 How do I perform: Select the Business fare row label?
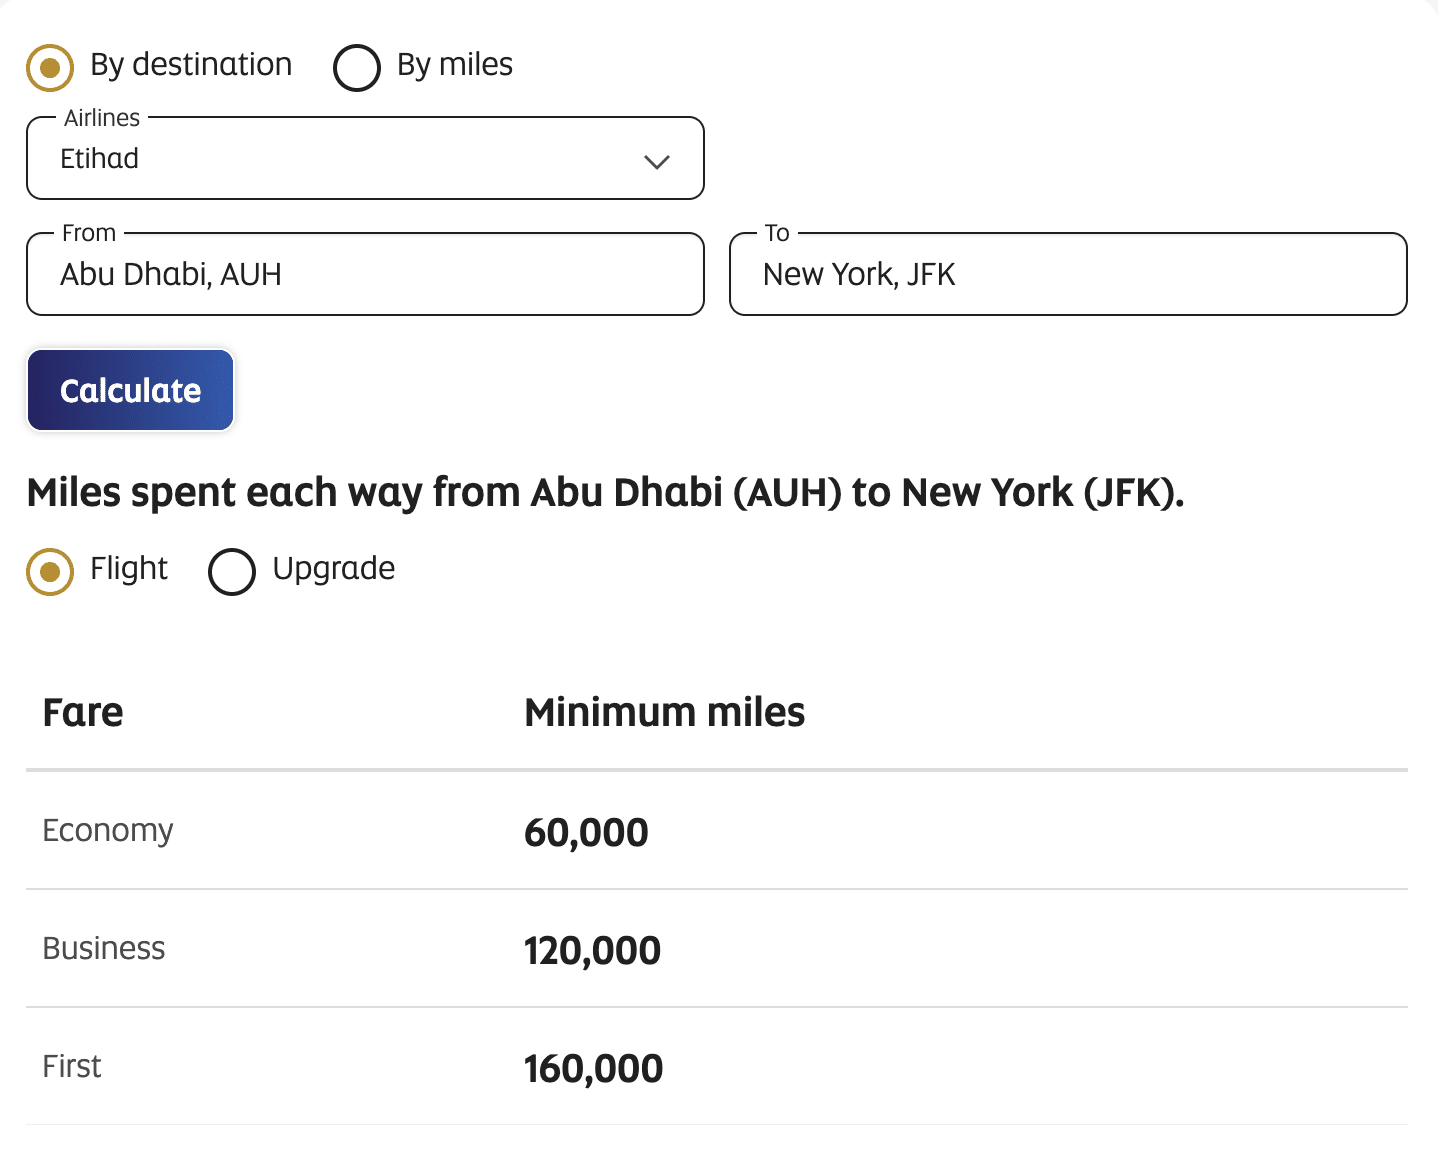coord(104,949)
